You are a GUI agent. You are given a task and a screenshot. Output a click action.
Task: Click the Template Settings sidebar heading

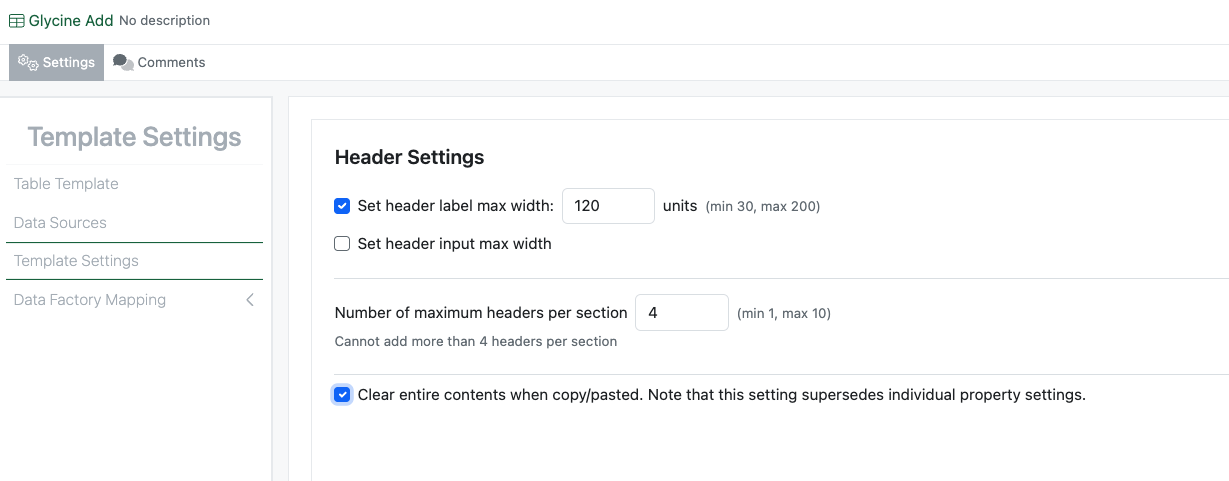click(x=134, y=137)
